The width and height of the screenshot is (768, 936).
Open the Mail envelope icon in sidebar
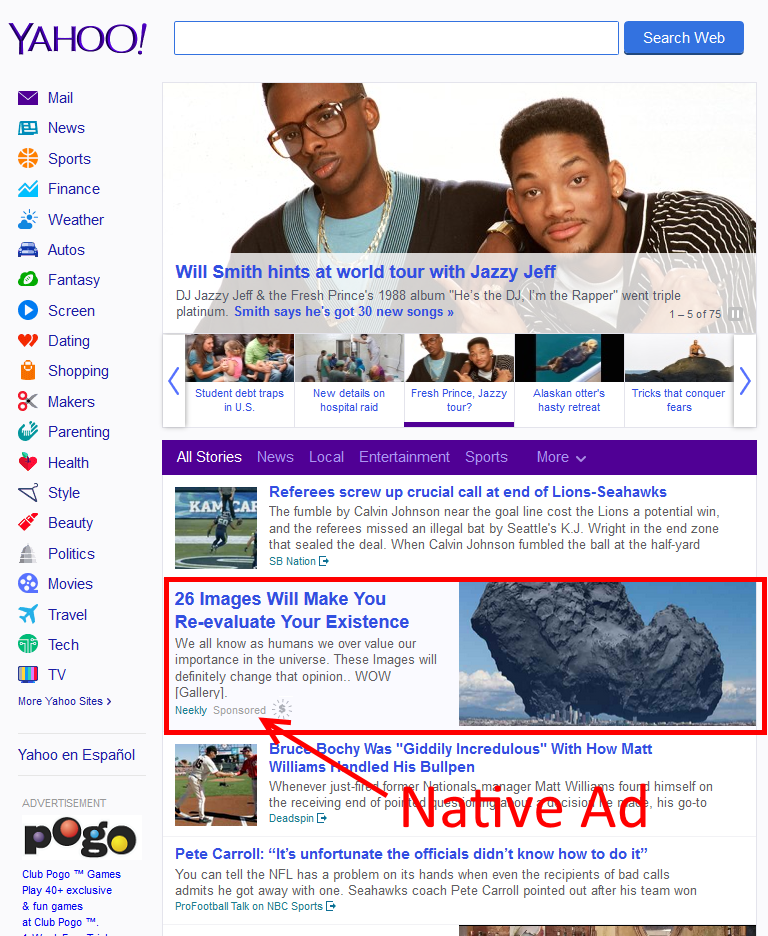pos(28,98)
